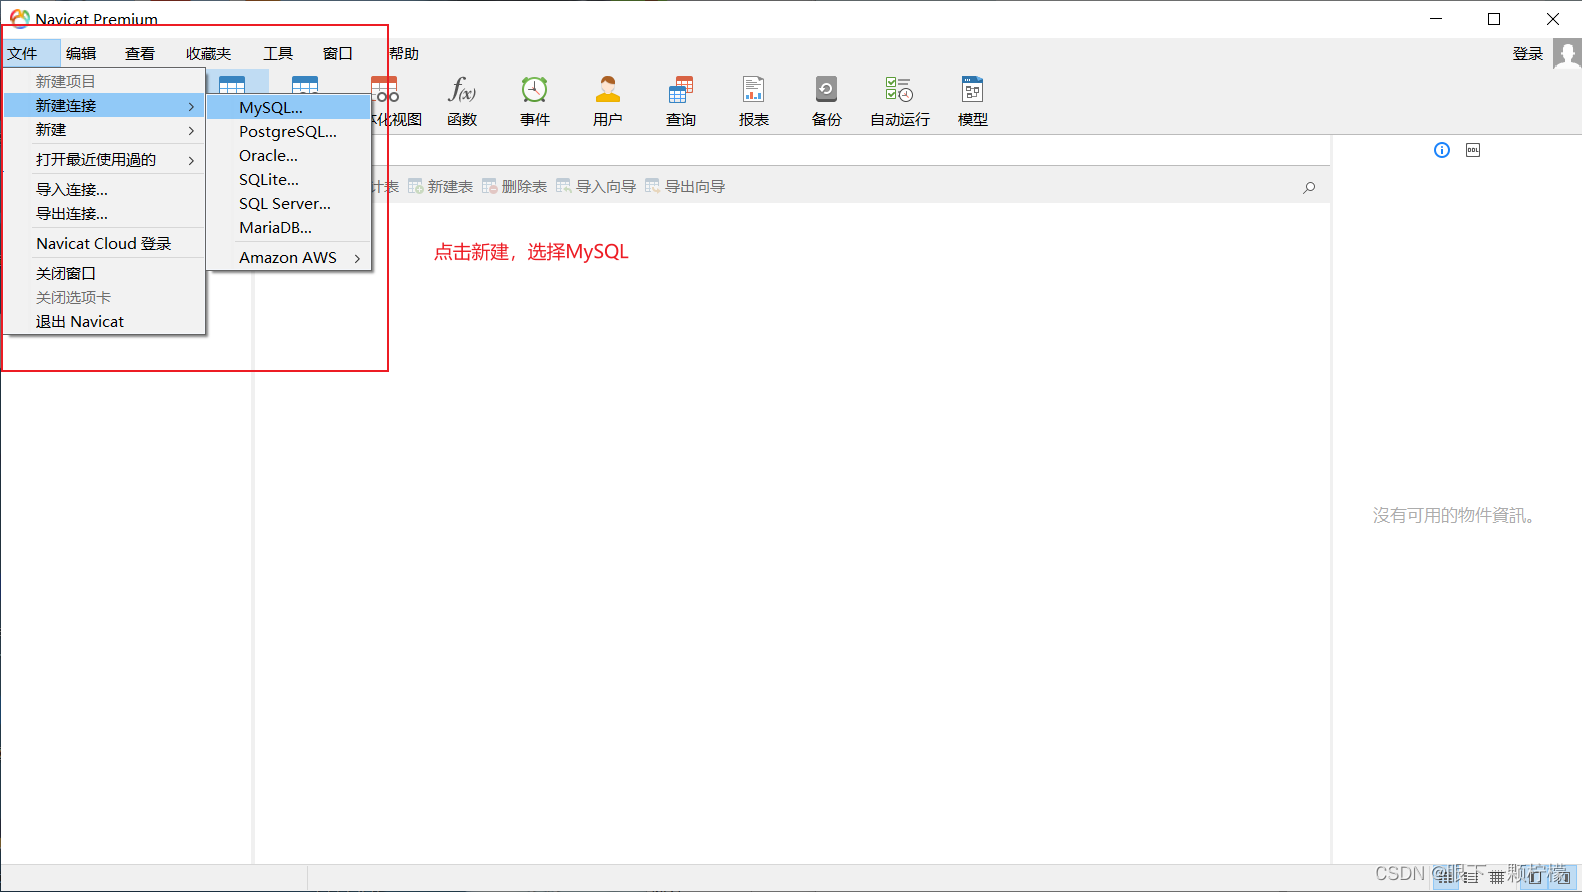The image size is (1582, 892).
Task: Open the View (查看) menu
Action: coord(140,54)
